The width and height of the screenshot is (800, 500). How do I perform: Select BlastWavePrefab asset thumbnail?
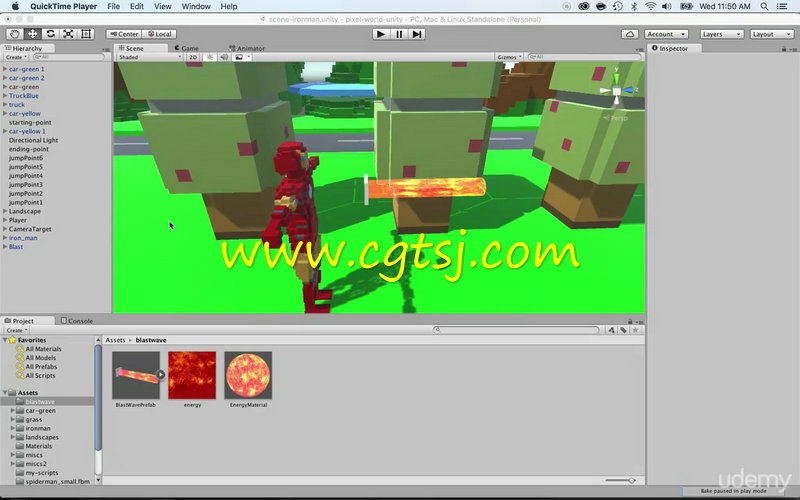(136, 375)
